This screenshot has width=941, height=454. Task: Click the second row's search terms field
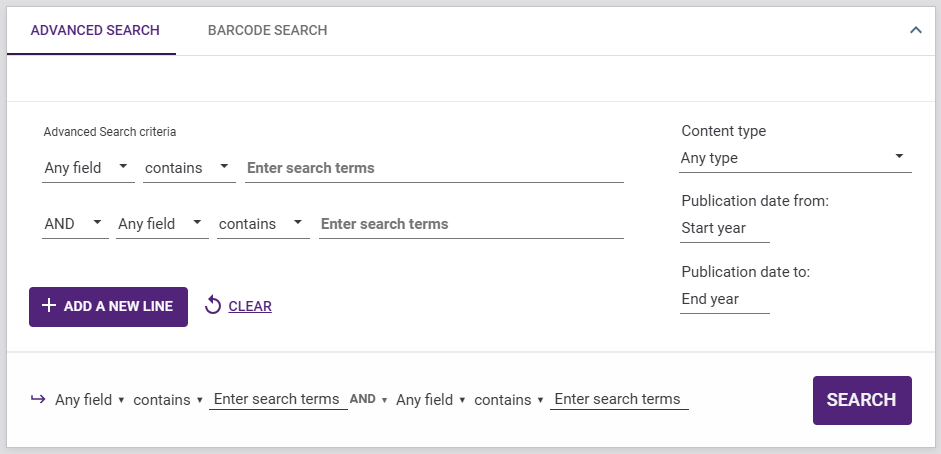point(470,224)
